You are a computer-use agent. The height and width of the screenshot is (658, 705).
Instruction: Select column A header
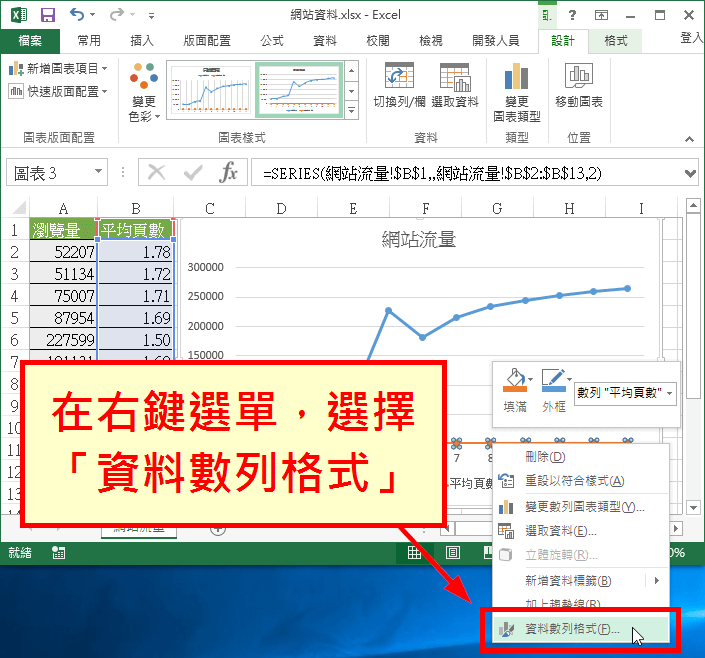(x=63, y=208)
